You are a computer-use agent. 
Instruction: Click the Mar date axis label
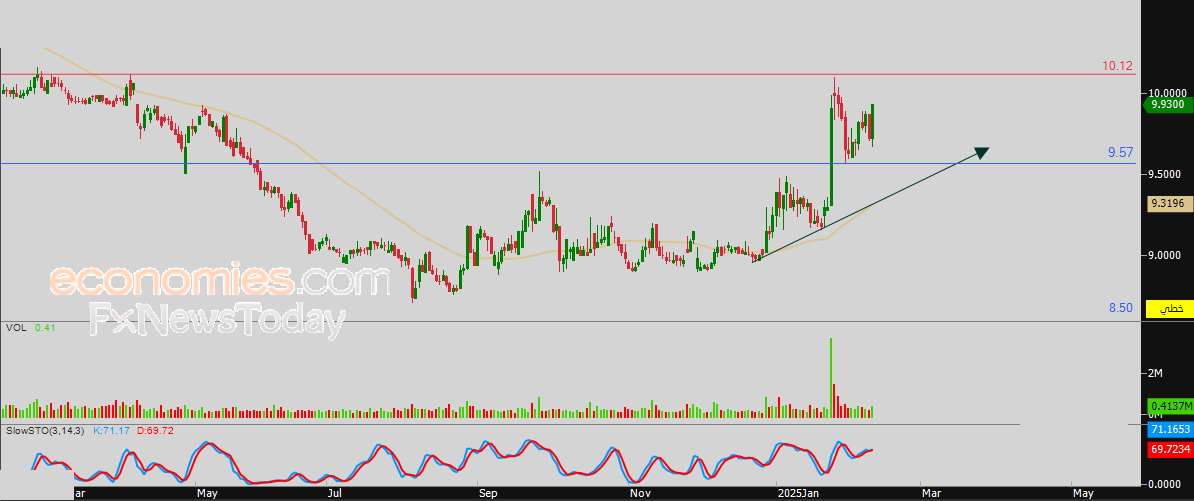click(931, 494)
